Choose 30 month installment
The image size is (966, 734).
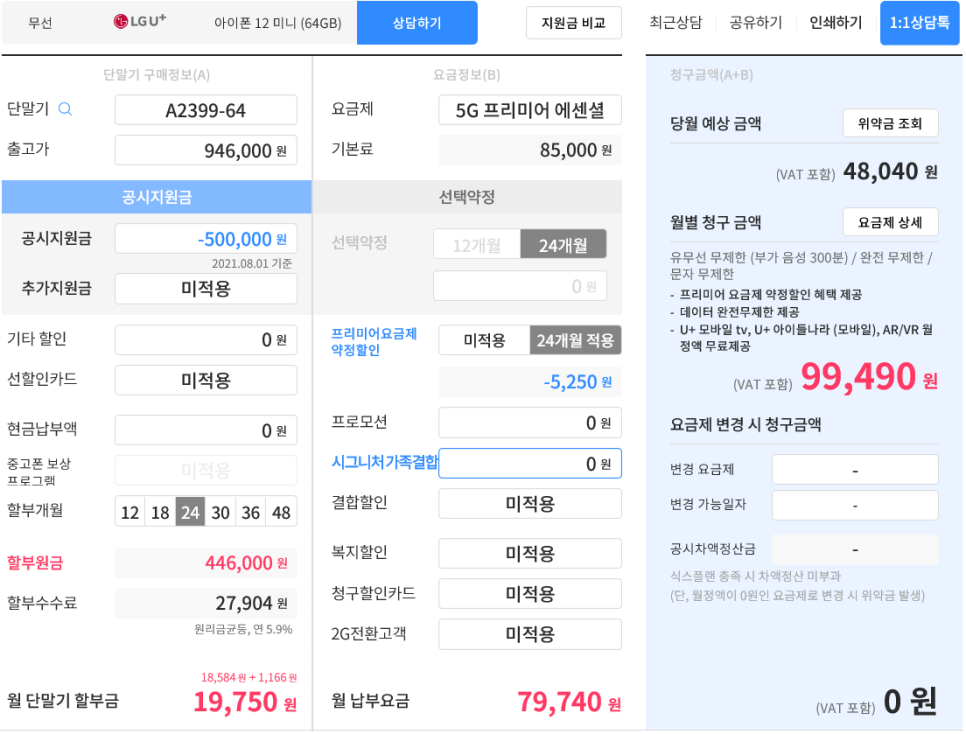point(221,512)
